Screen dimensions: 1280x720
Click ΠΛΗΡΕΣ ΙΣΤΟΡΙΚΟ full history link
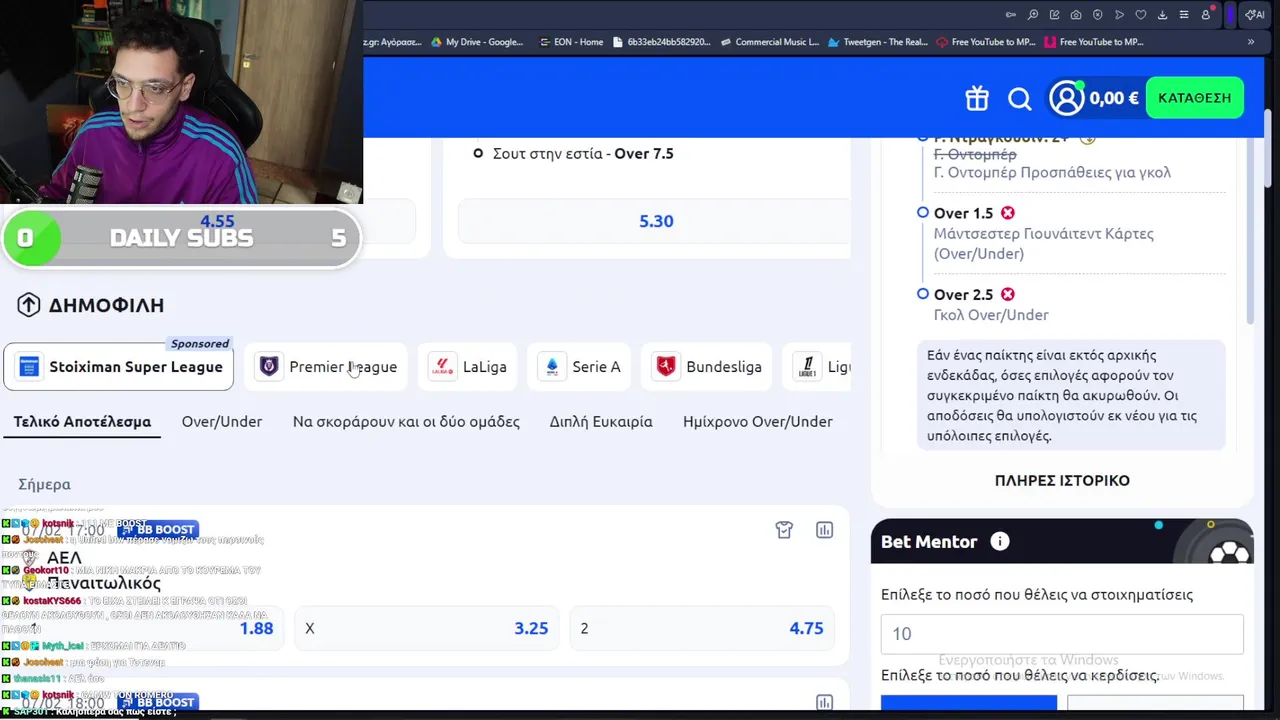(x=1062, y=481)
